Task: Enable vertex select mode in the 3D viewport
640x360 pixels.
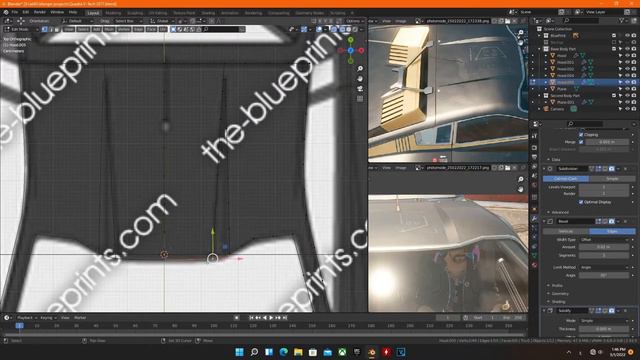Action: tap(44, 29)
